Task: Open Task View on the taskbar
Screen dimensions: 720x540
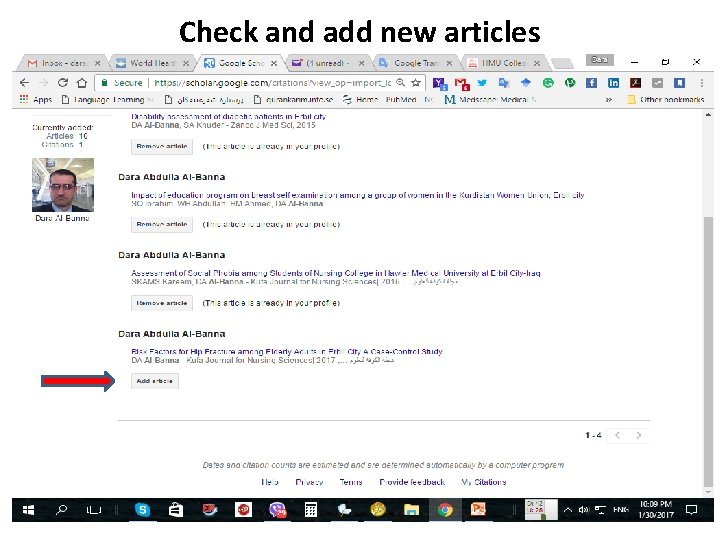Action: point(94,510)
